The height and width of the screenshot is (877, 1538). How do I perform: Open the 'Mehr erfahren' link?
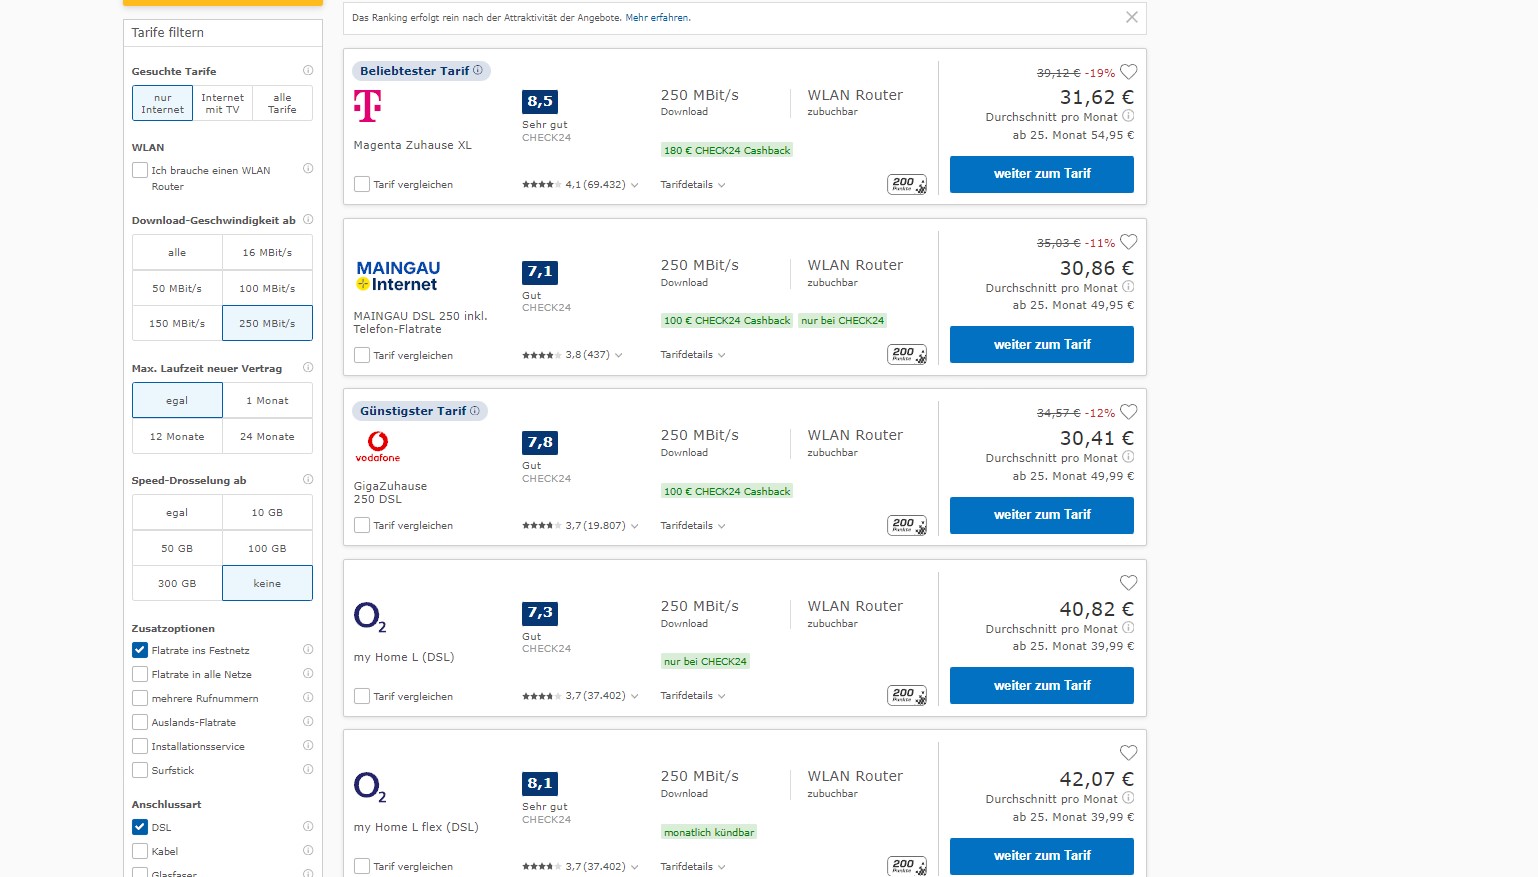[656, 18]
